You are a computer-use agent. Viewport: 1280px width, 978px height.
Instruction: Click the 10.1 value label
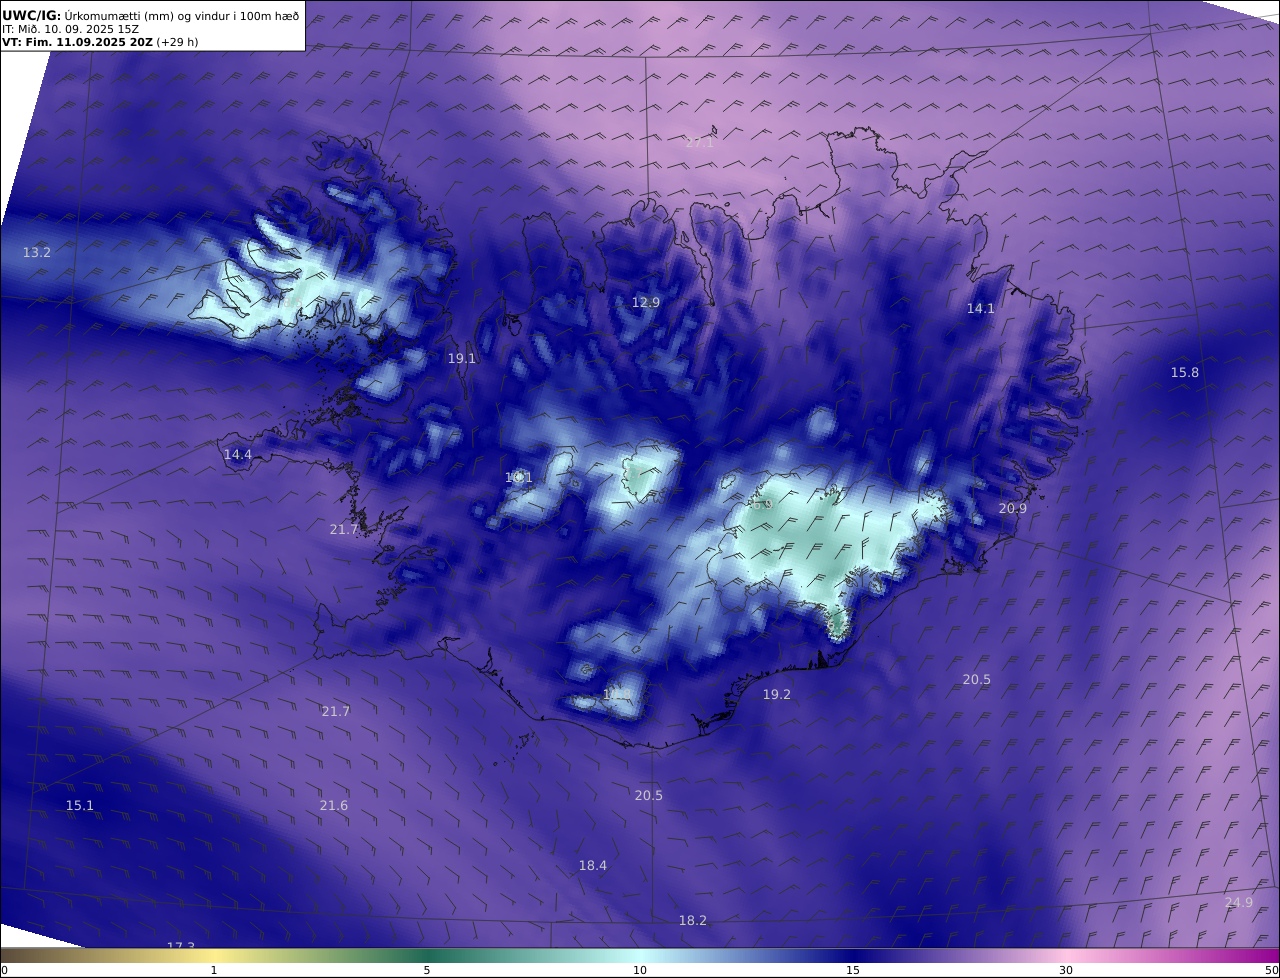click(x=519, y=478)
